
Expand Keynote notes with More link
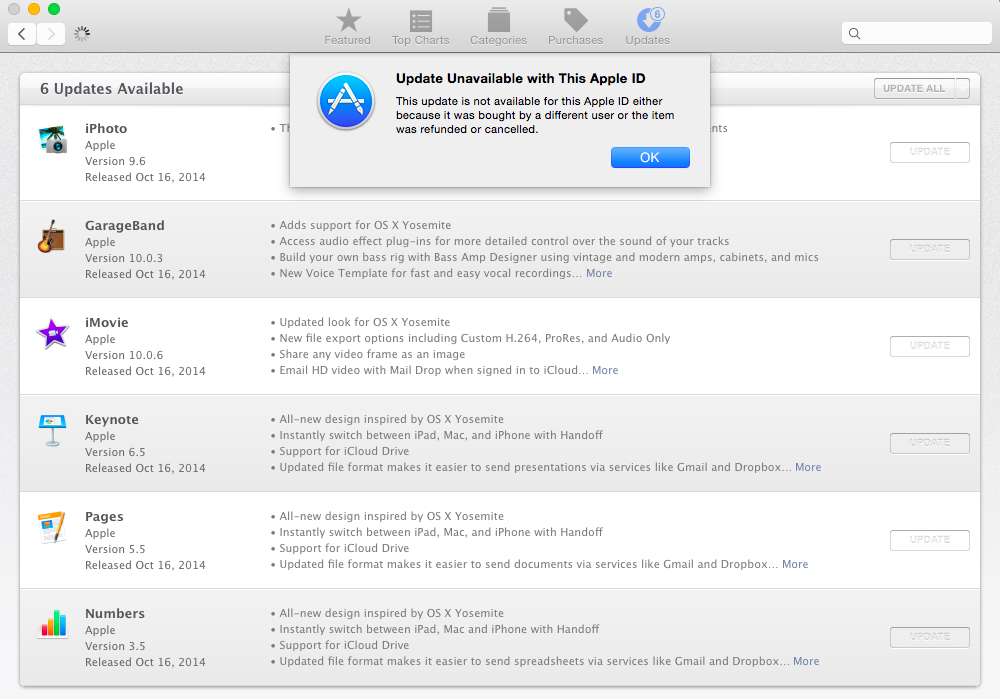[808, 467]
